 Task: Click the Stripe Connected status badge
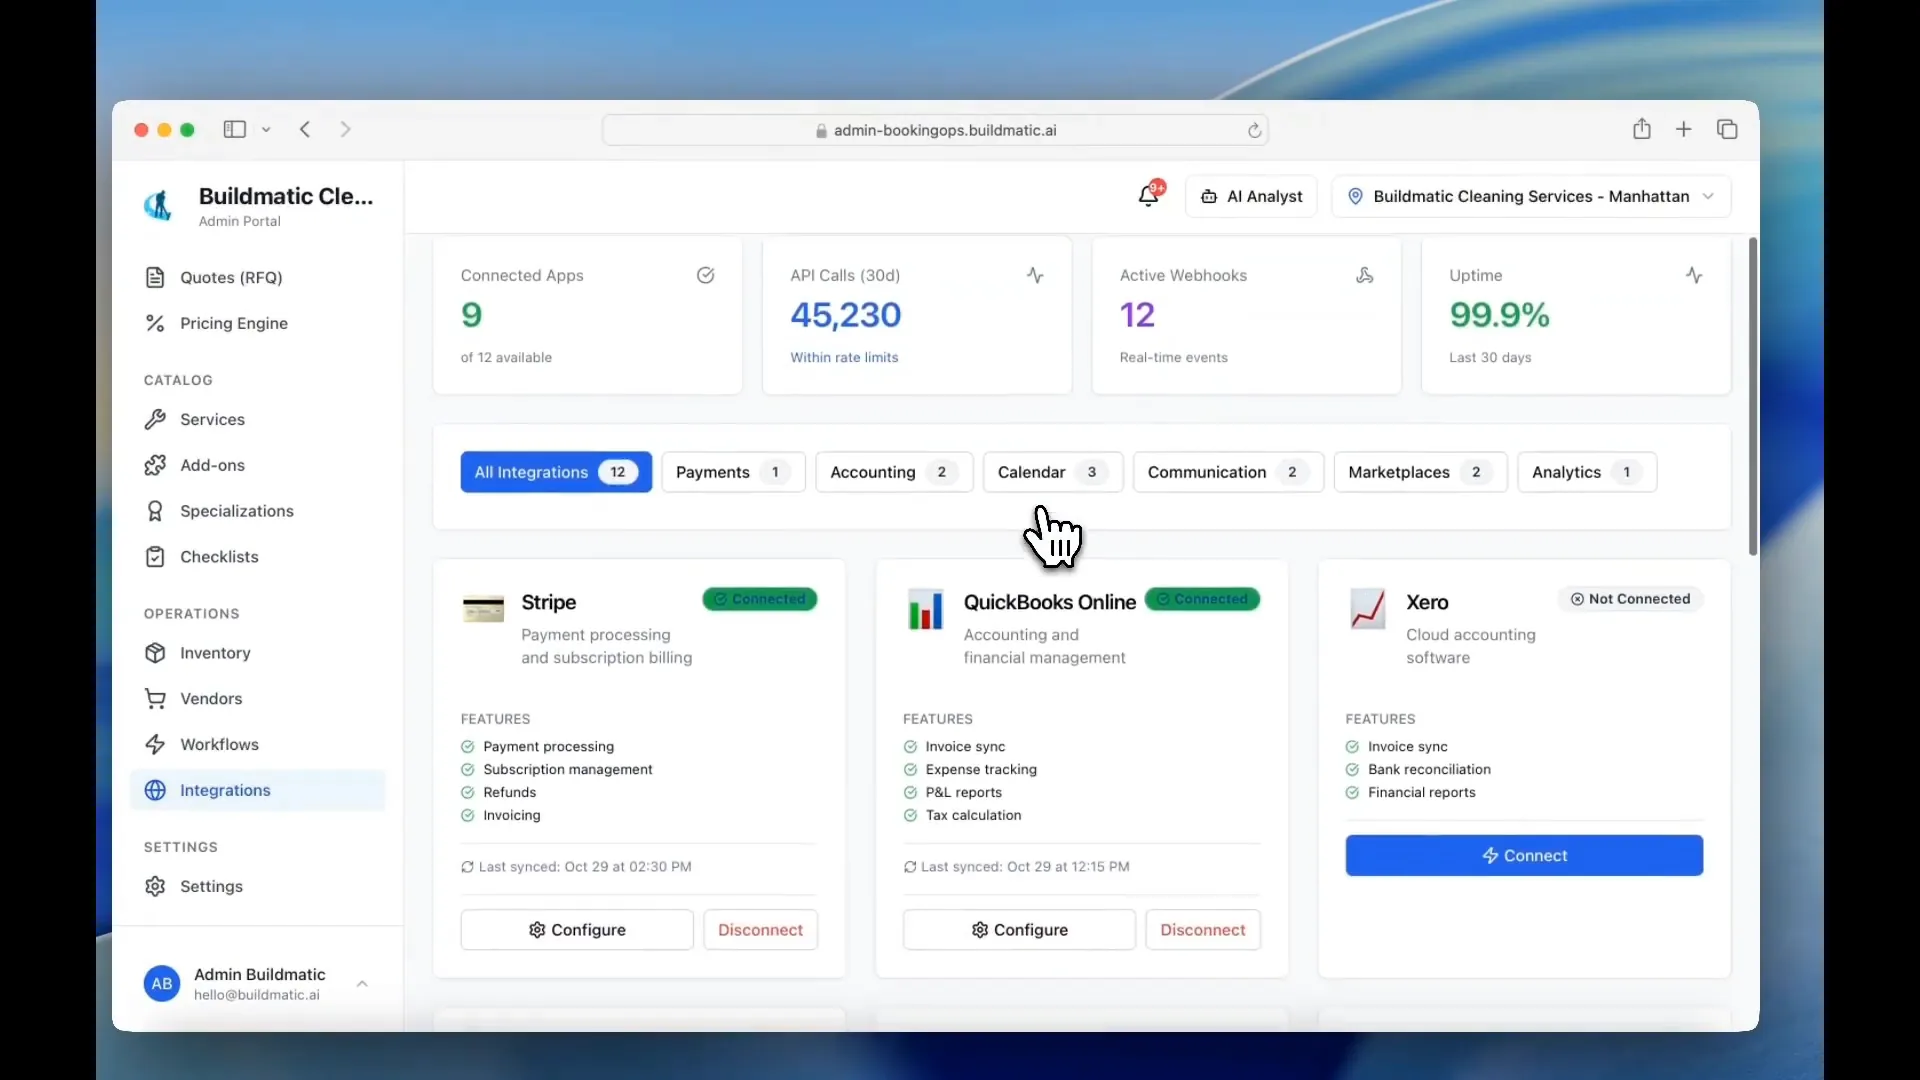tap(760, 599)
